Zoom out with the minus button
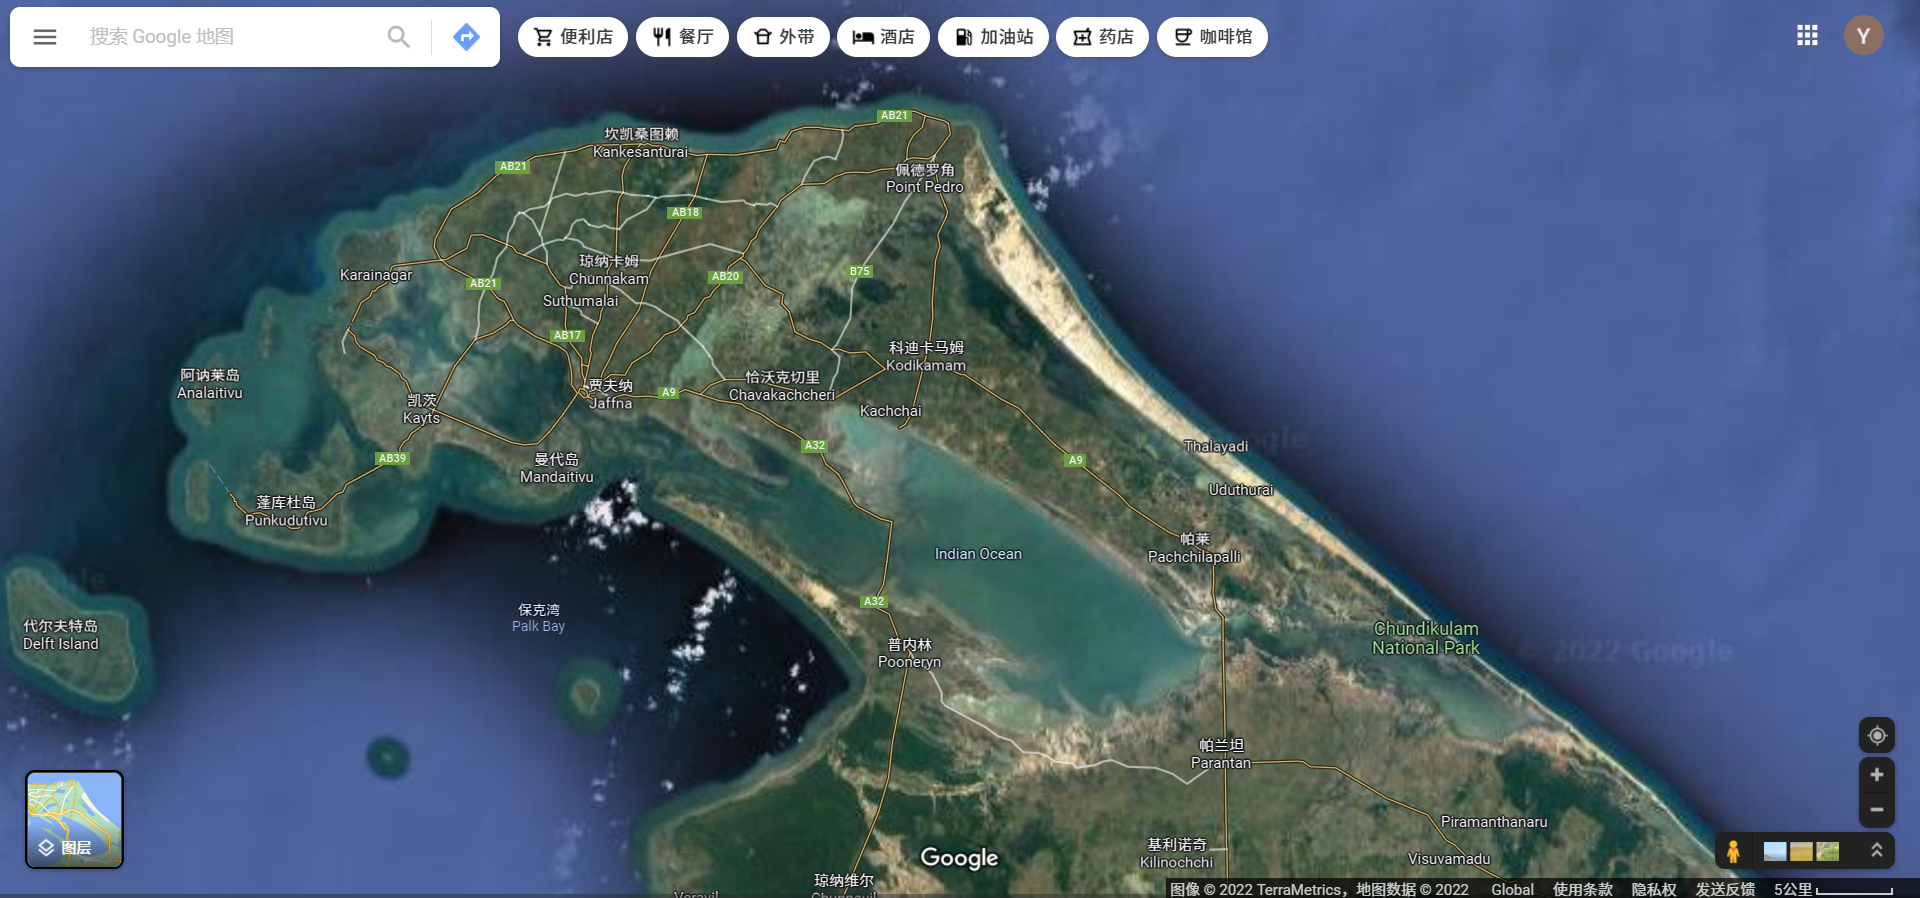 click(1877, 809)
